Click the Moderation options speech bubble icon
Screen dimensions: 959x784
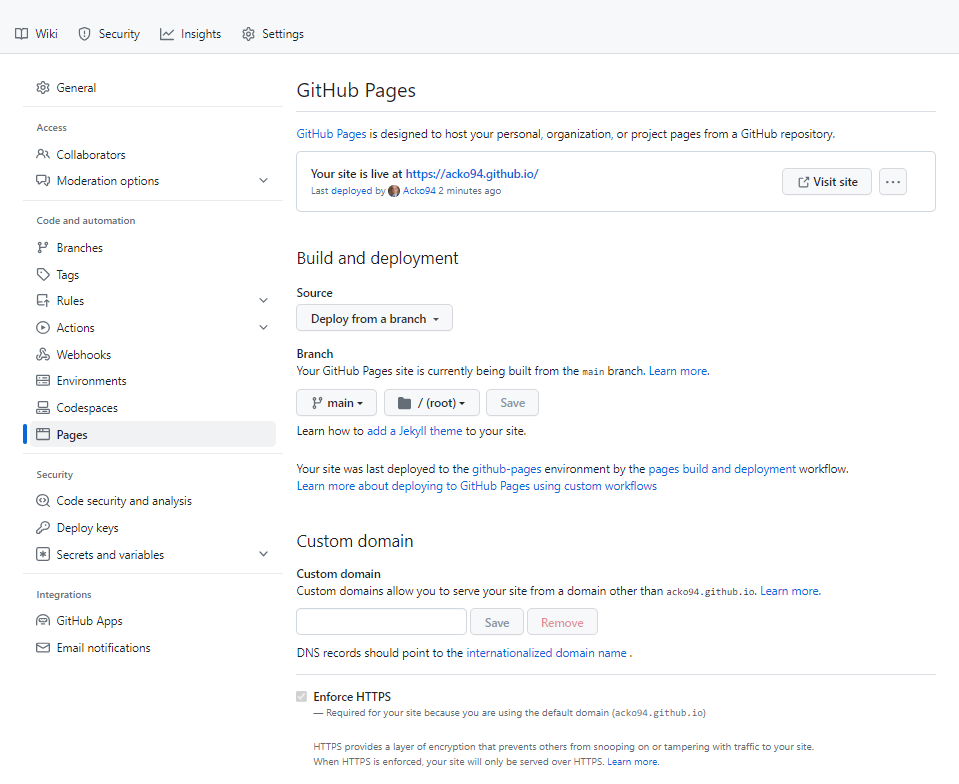tap(43, 180)
